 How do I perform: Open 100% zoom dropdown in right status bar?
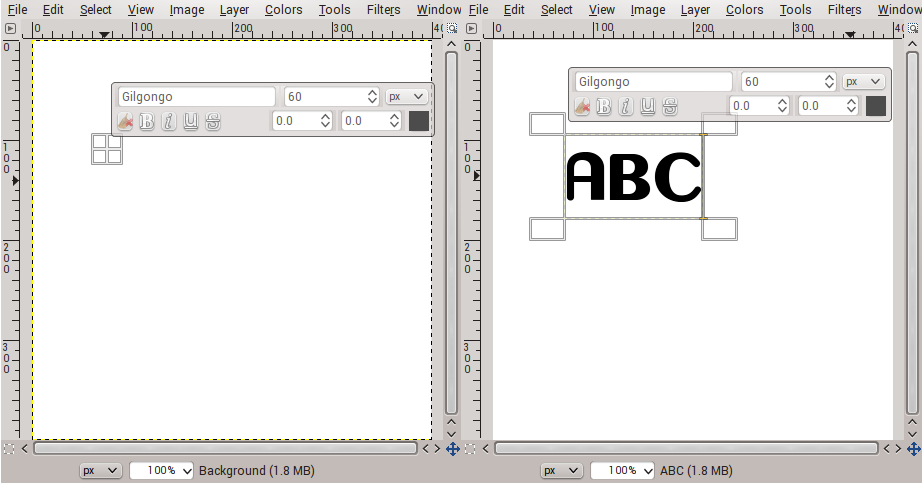622,470
